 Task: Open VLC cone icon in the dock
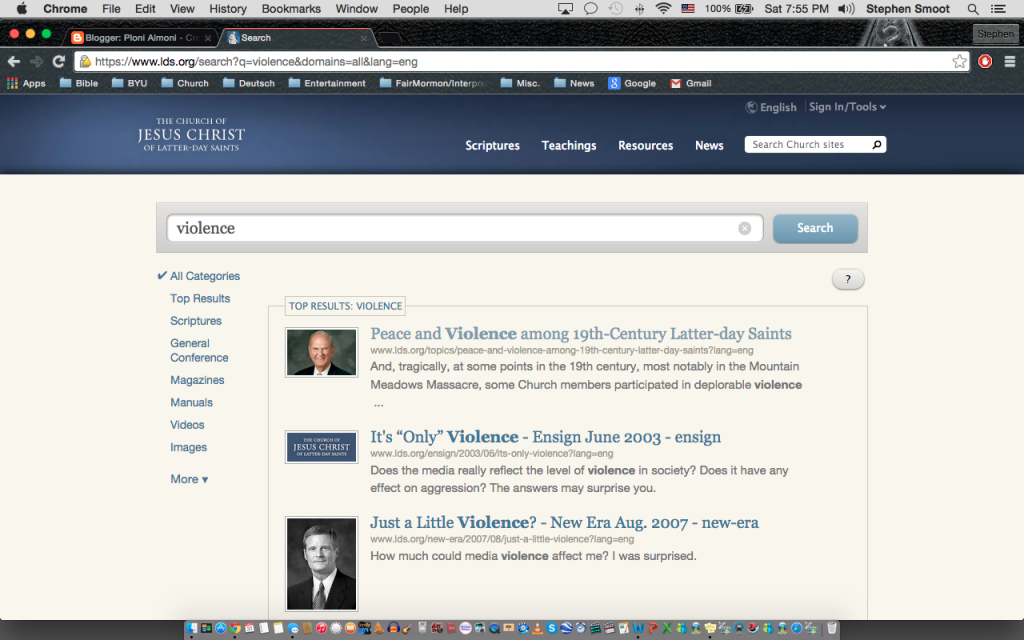(x=537, y=628)
